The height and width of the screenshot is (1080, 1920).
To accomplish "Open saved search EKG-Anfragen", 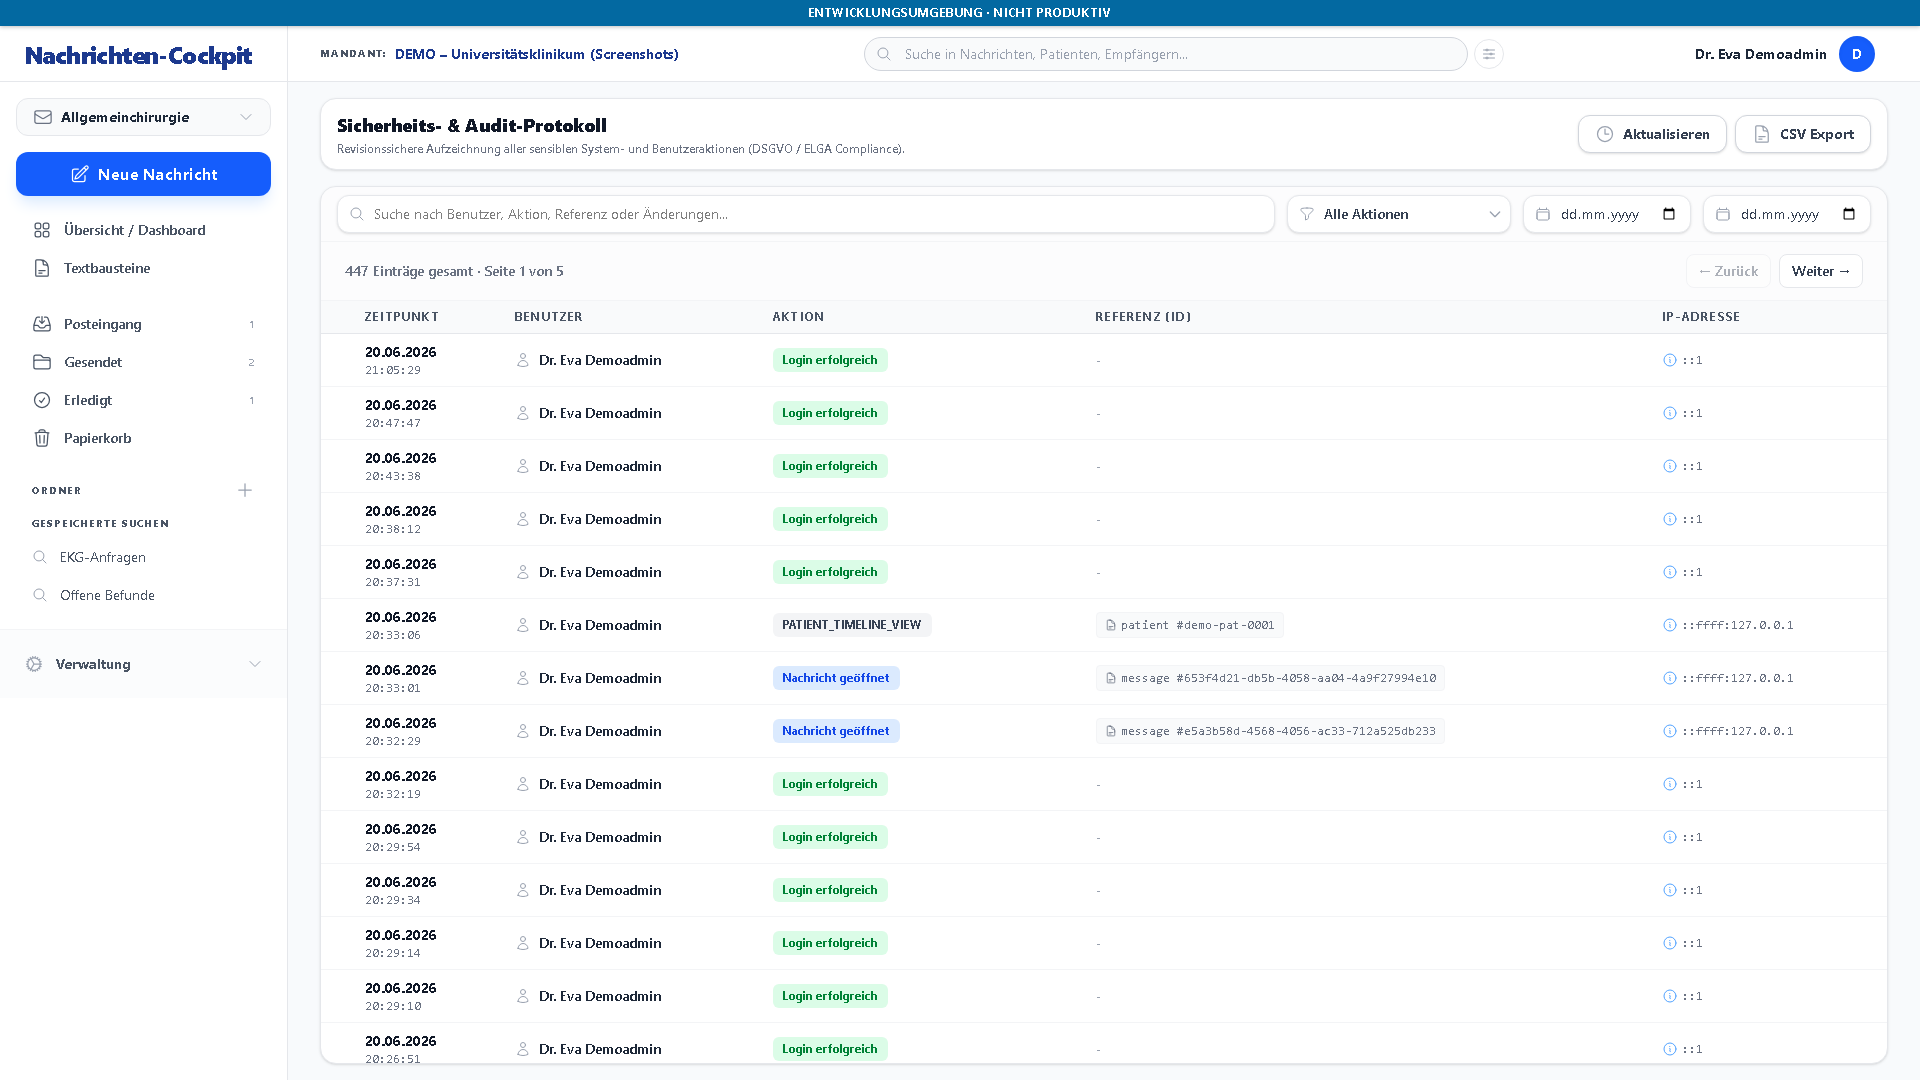I will [x=143, y=557].
